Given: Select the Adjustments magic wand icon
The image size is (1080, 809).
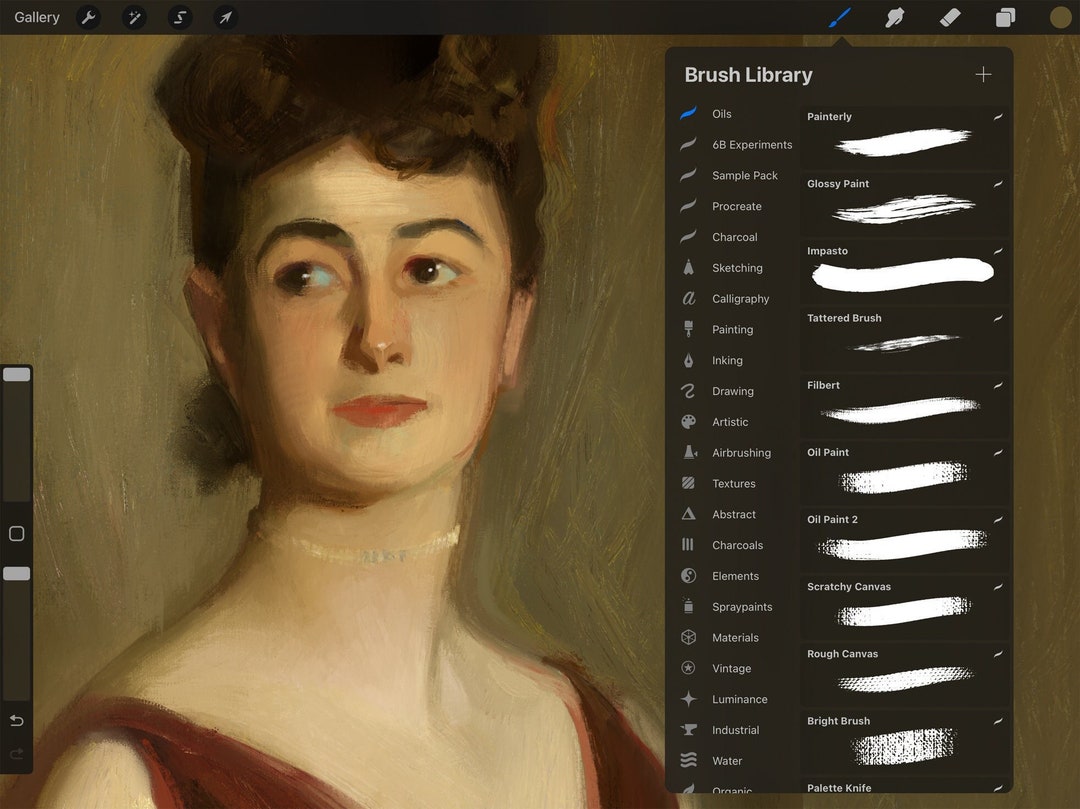Looking at the screenshot, I should pos(134,17).
